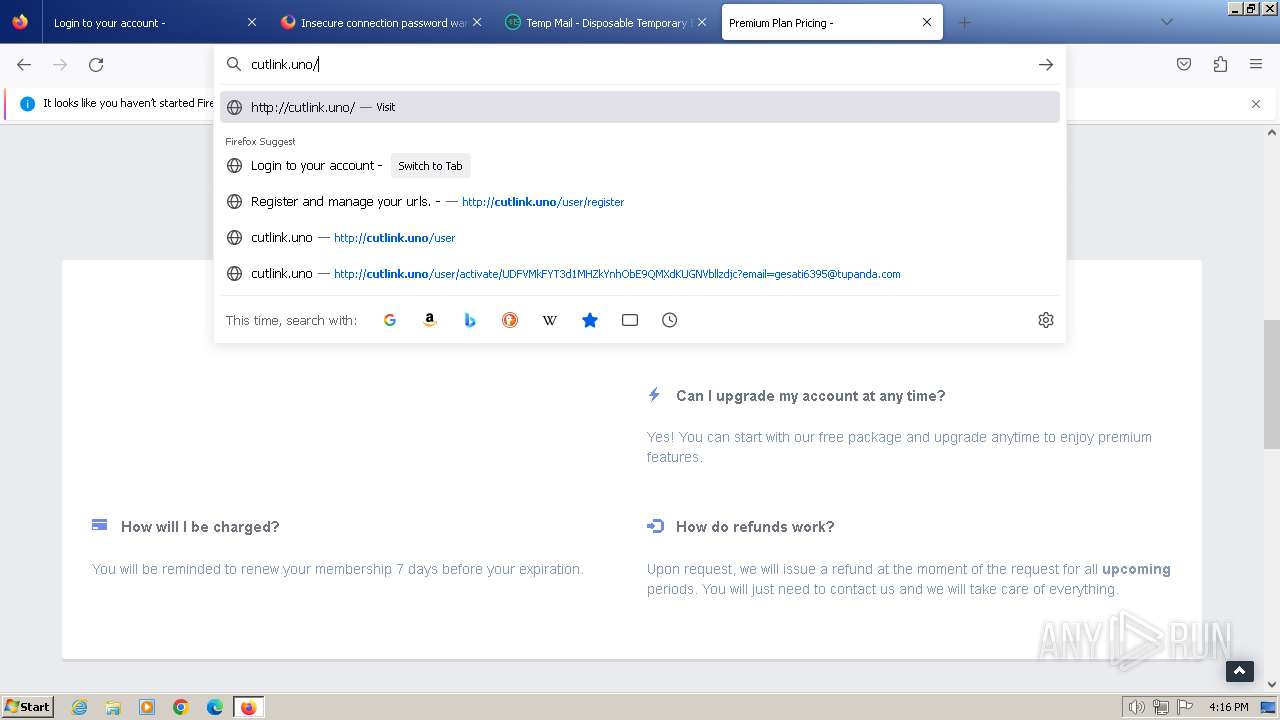Screen dimensions: 1280x720
Task: Search with Amazon this time
Action: pyautogui.click(x=430, y=320)
